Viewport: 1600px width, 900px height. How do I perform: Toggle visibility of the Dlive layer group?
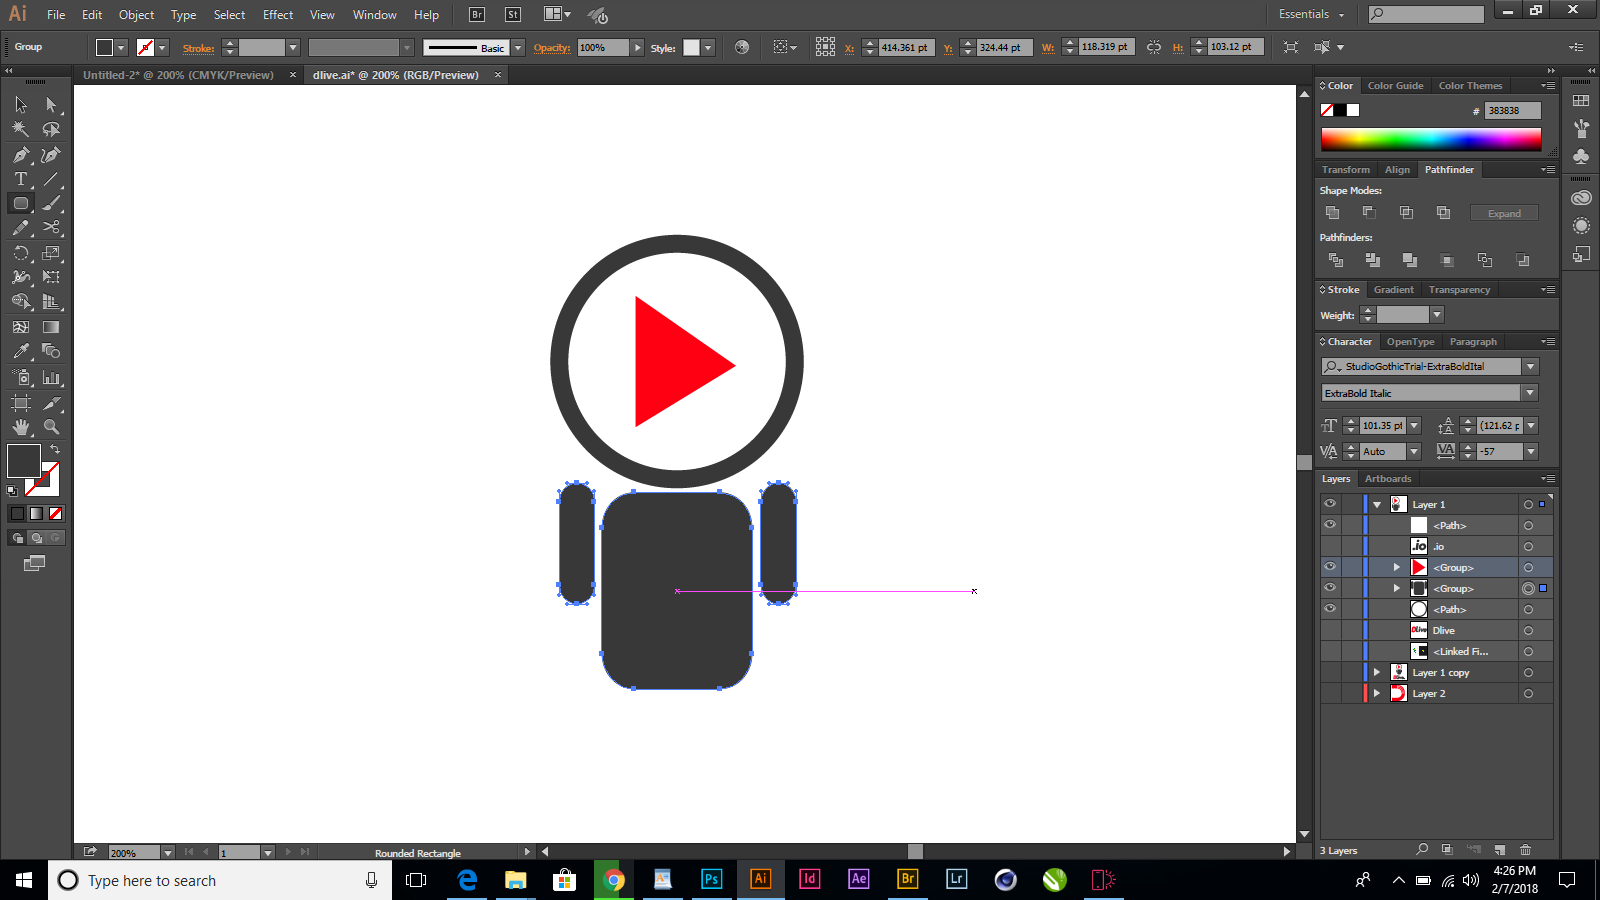point(1330,630)
